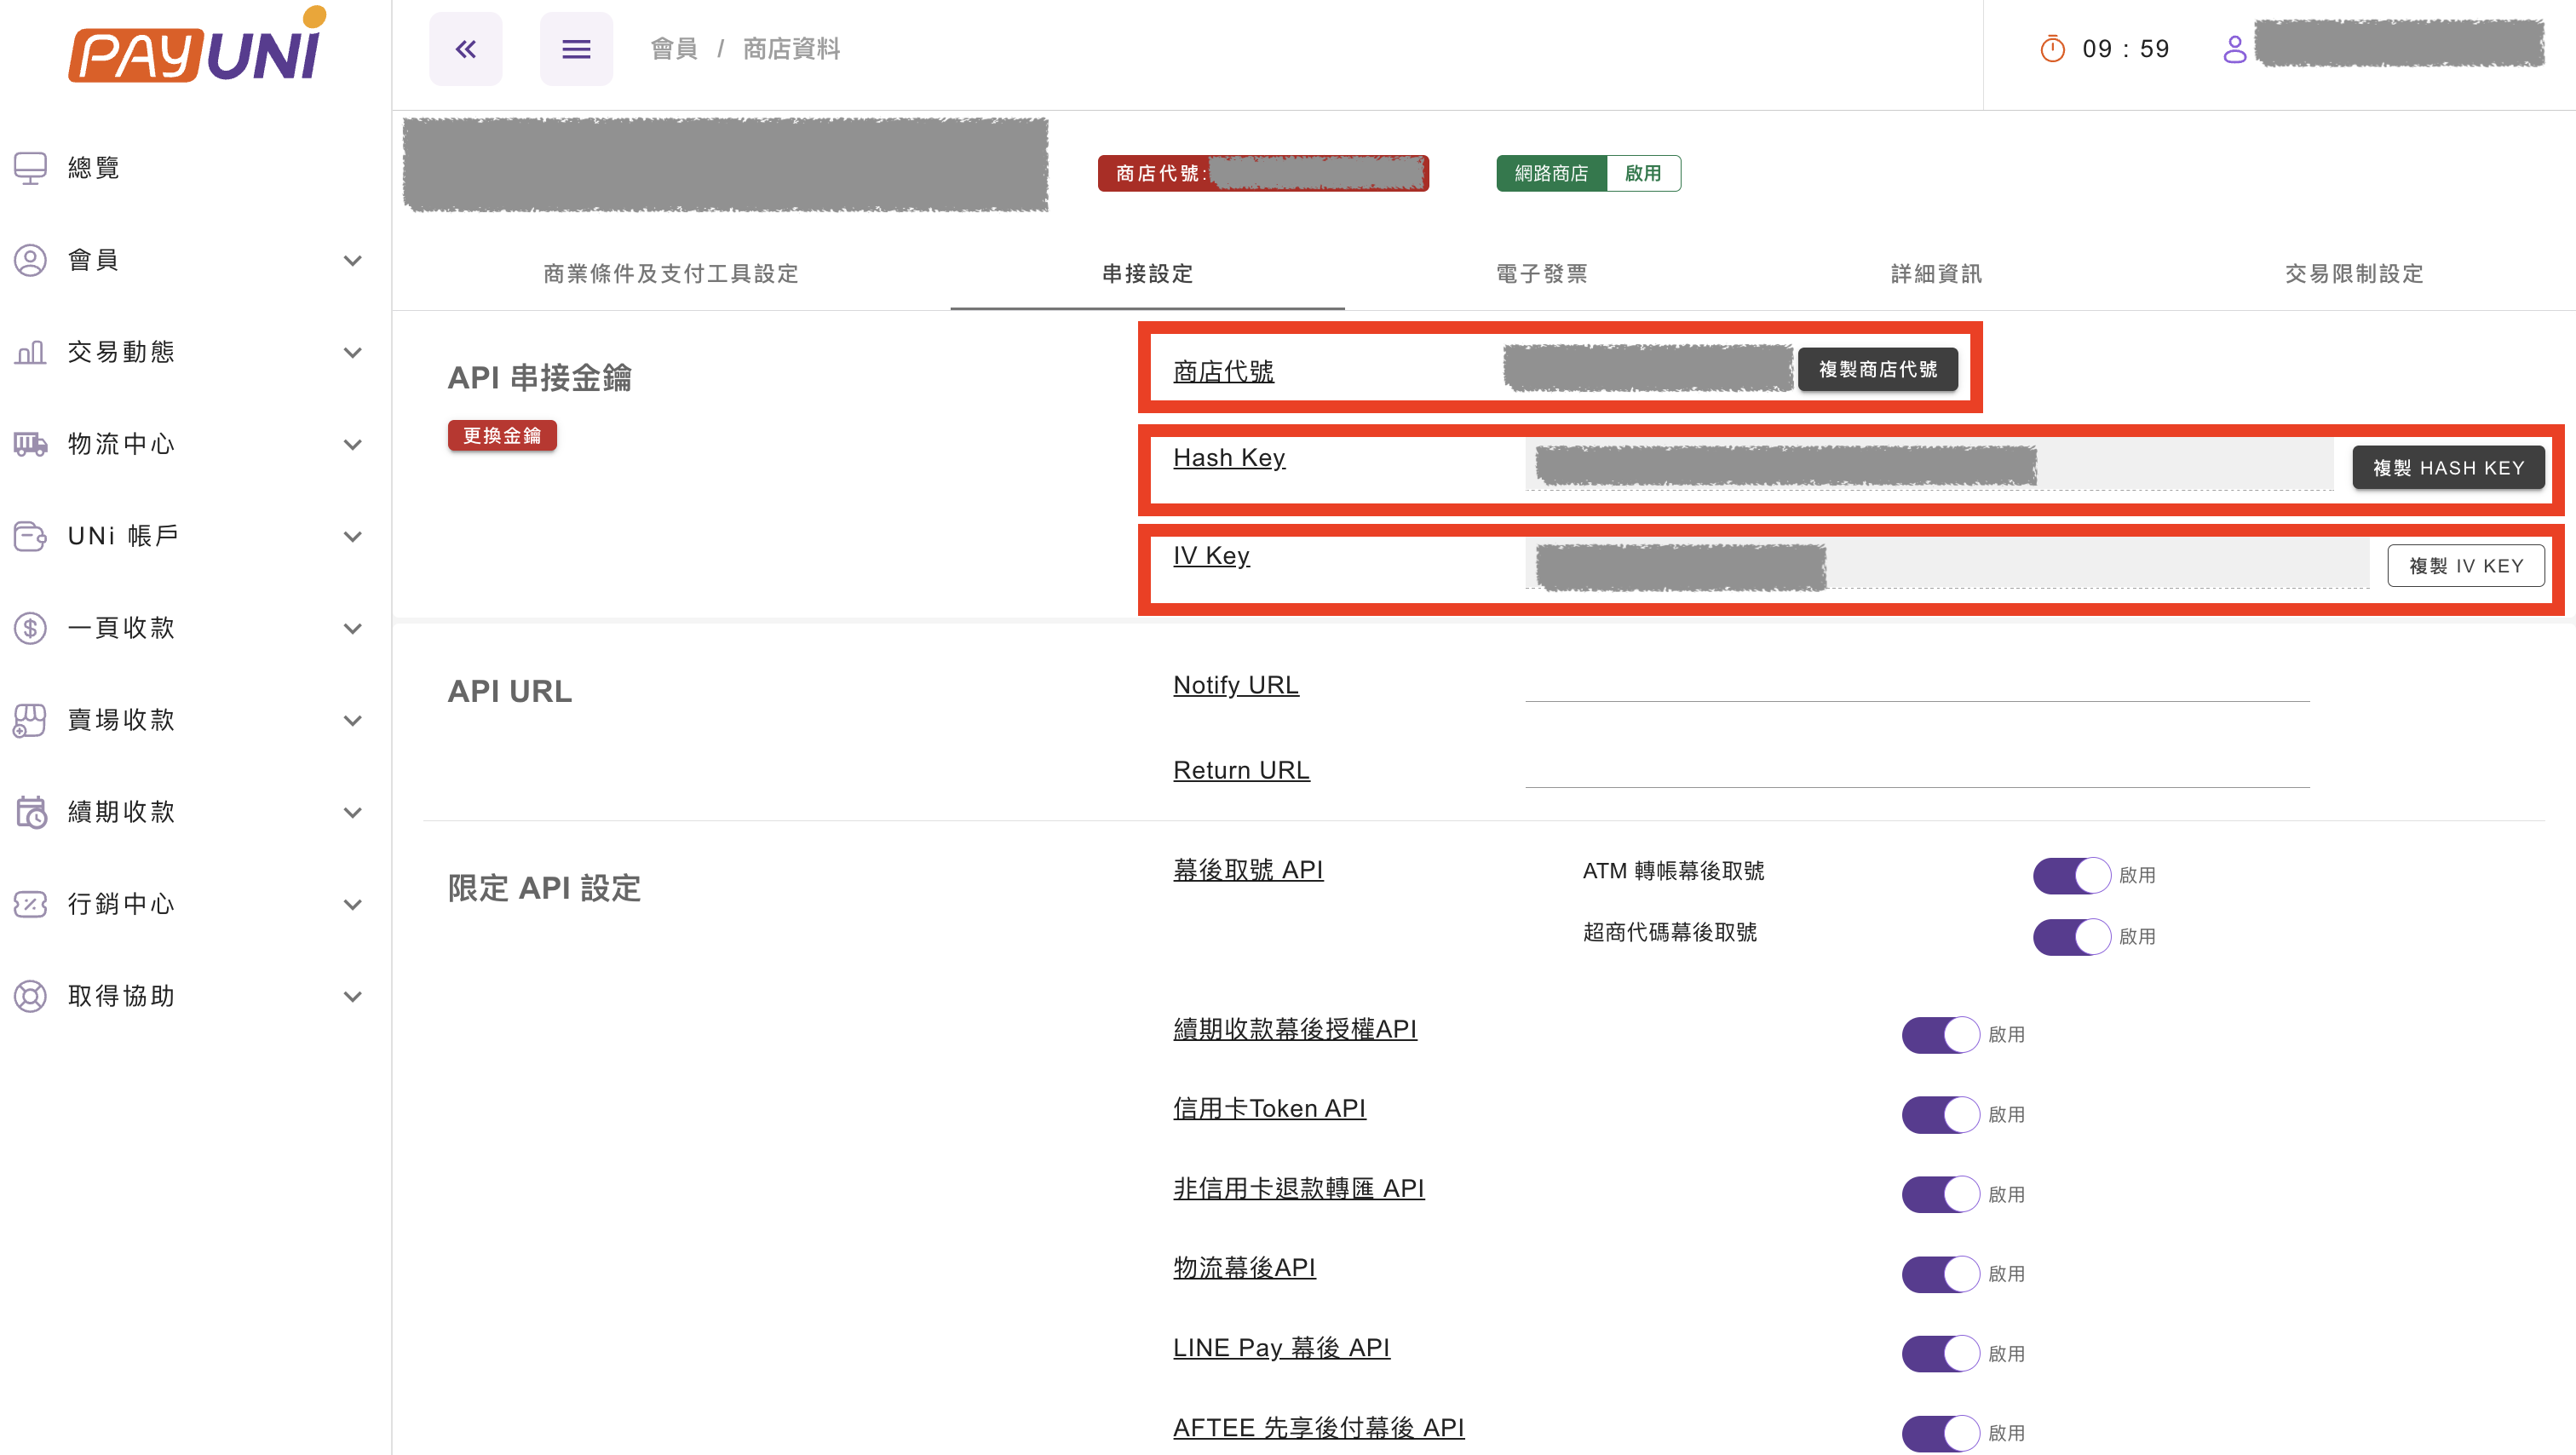
Task: Expand the 行銷中心 menu chevron
Action: point(352,904)
